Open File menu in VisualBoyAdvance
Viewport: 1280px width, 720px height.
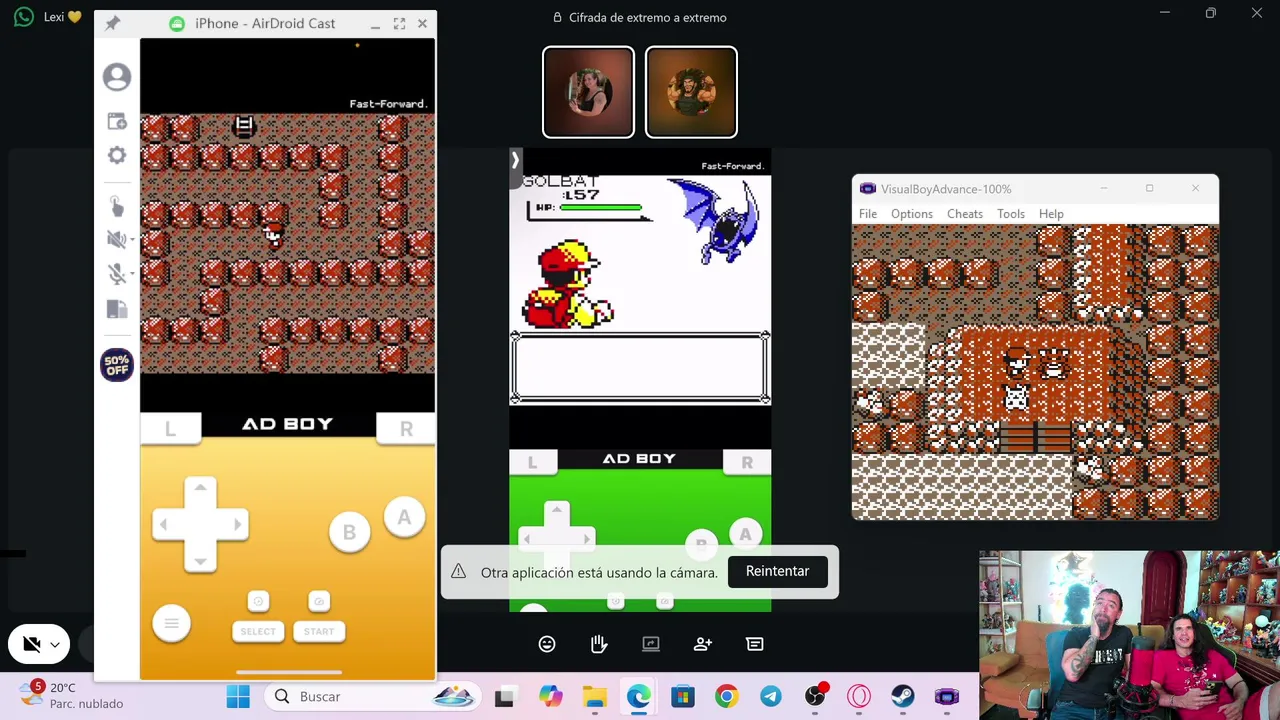click(x=868, y=214)
